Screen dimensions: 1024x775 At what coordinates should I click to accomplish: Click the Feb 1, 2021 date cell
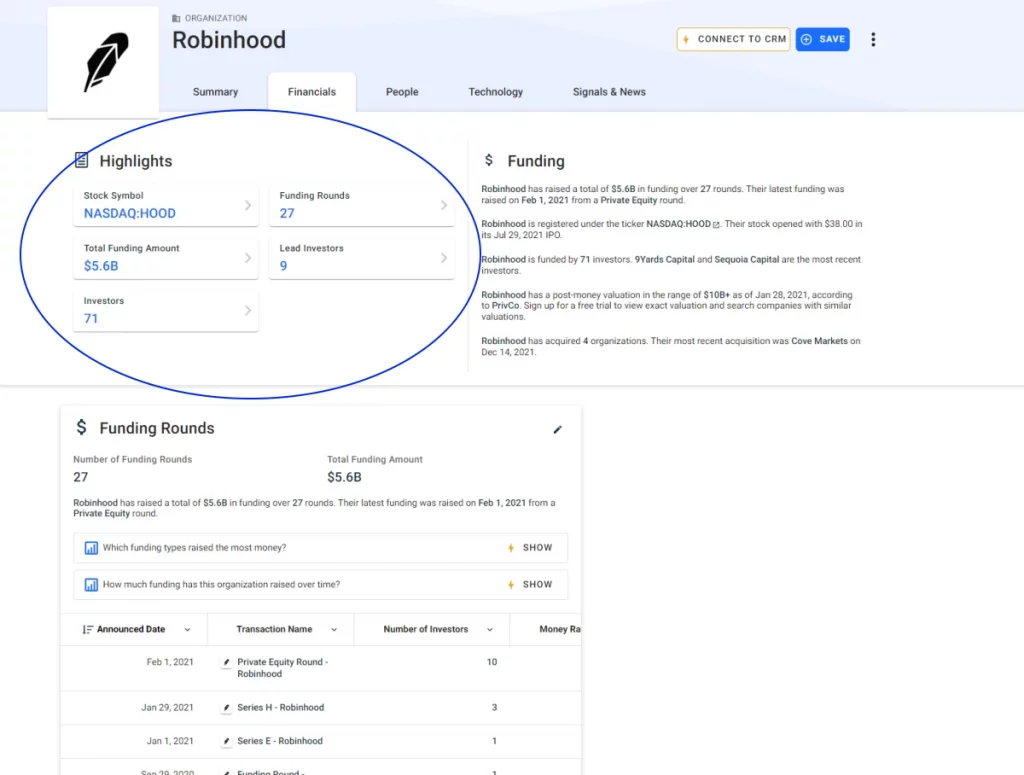[170, 662]
